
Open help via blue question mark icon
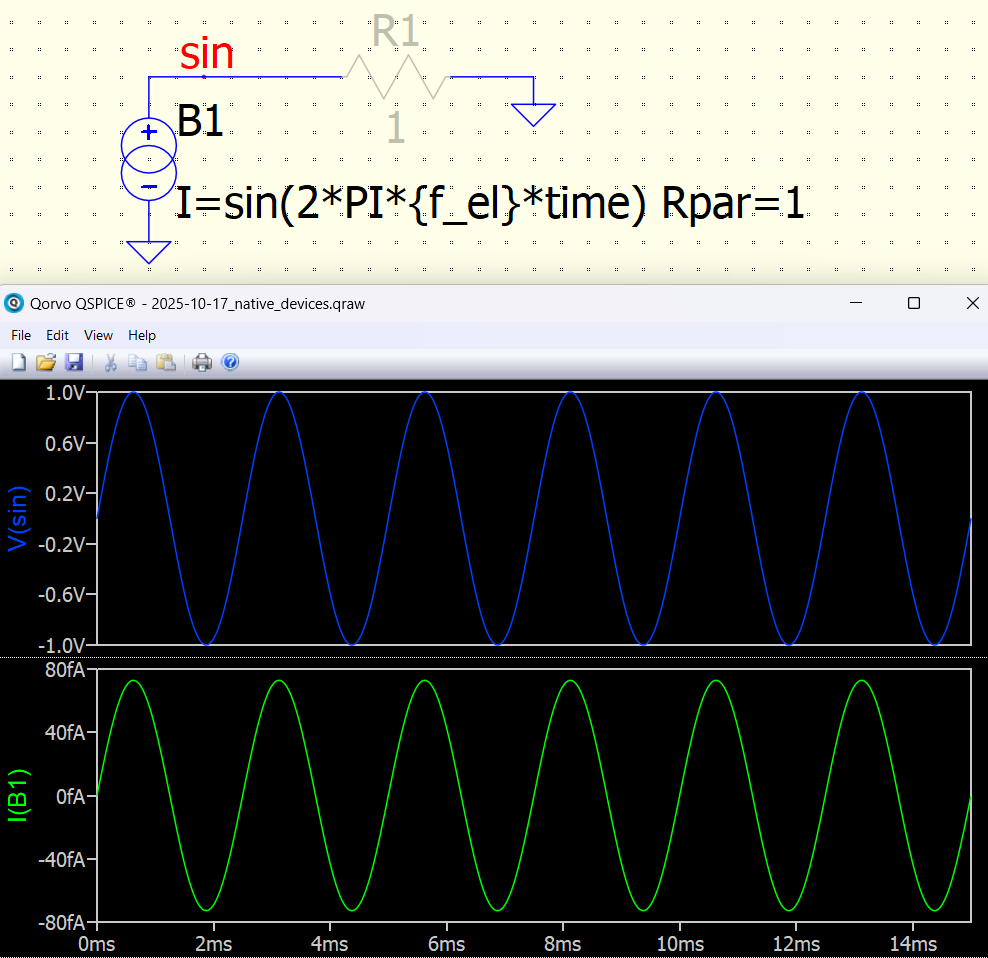[x=230, y=363]
